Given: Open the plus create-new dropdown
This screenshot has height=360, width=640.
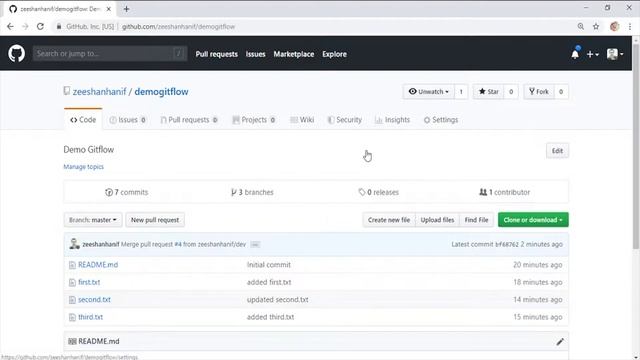Looking at the screenshot, I should [x=592, y=54].
